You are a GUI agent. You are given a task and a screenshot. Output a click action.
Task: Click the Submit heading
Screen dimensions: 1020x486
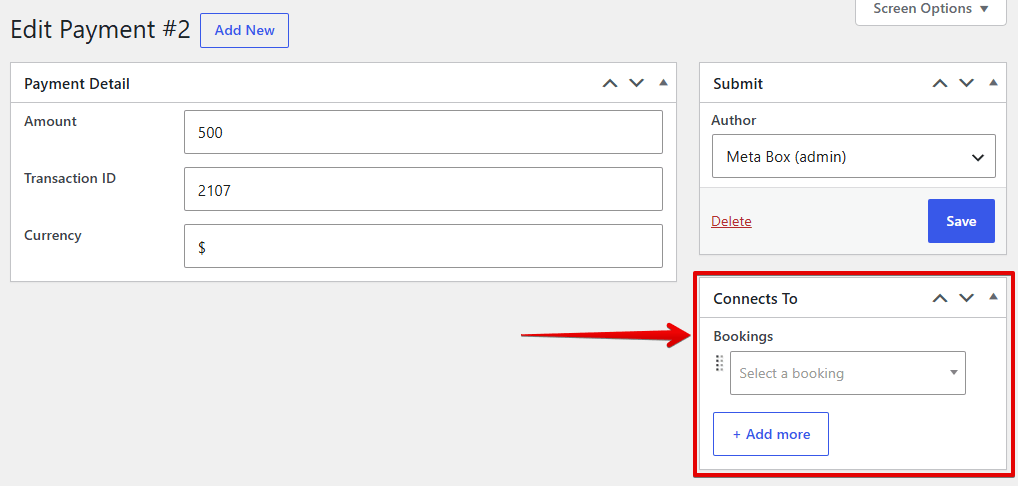click(738, 84)
